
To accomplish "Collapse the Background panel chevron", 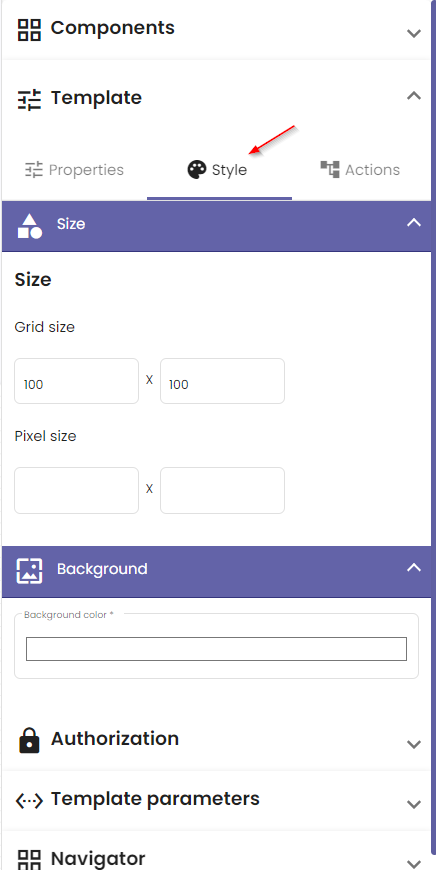I will [414, 567].
